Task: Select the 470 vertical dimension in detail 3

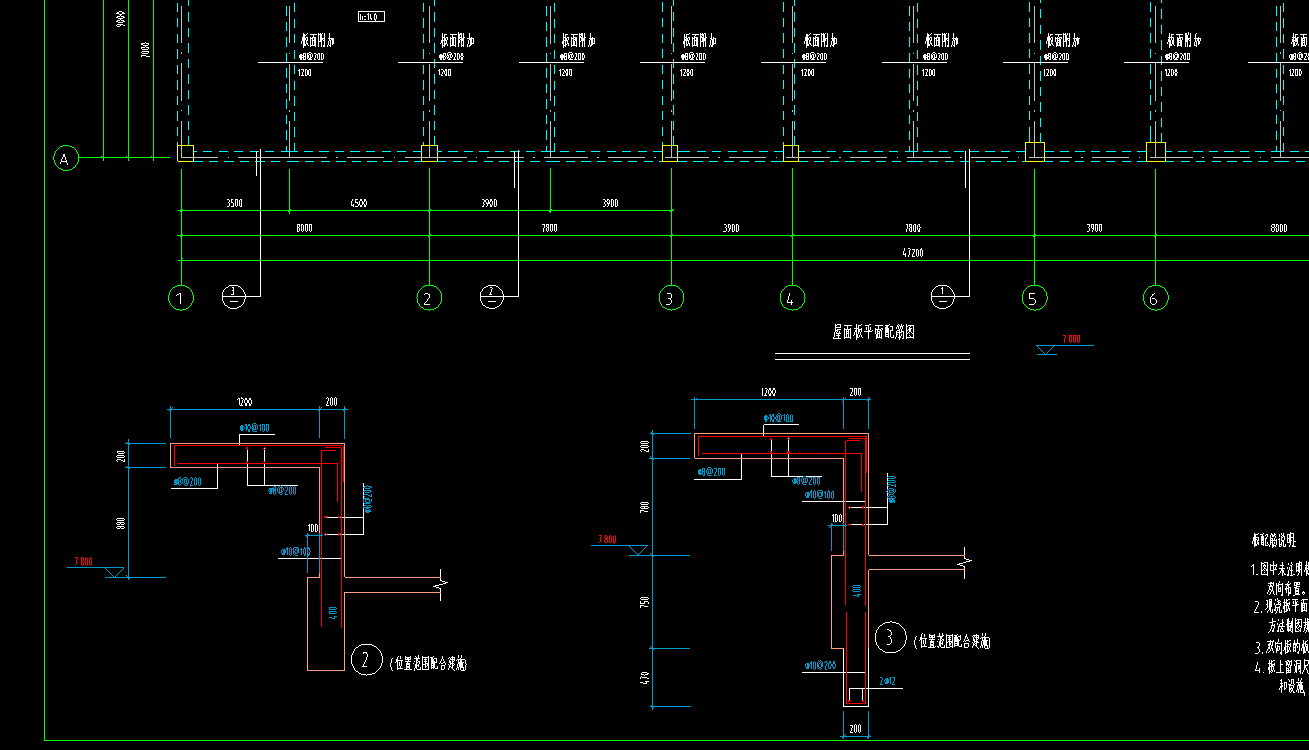Action: [645, 678]
